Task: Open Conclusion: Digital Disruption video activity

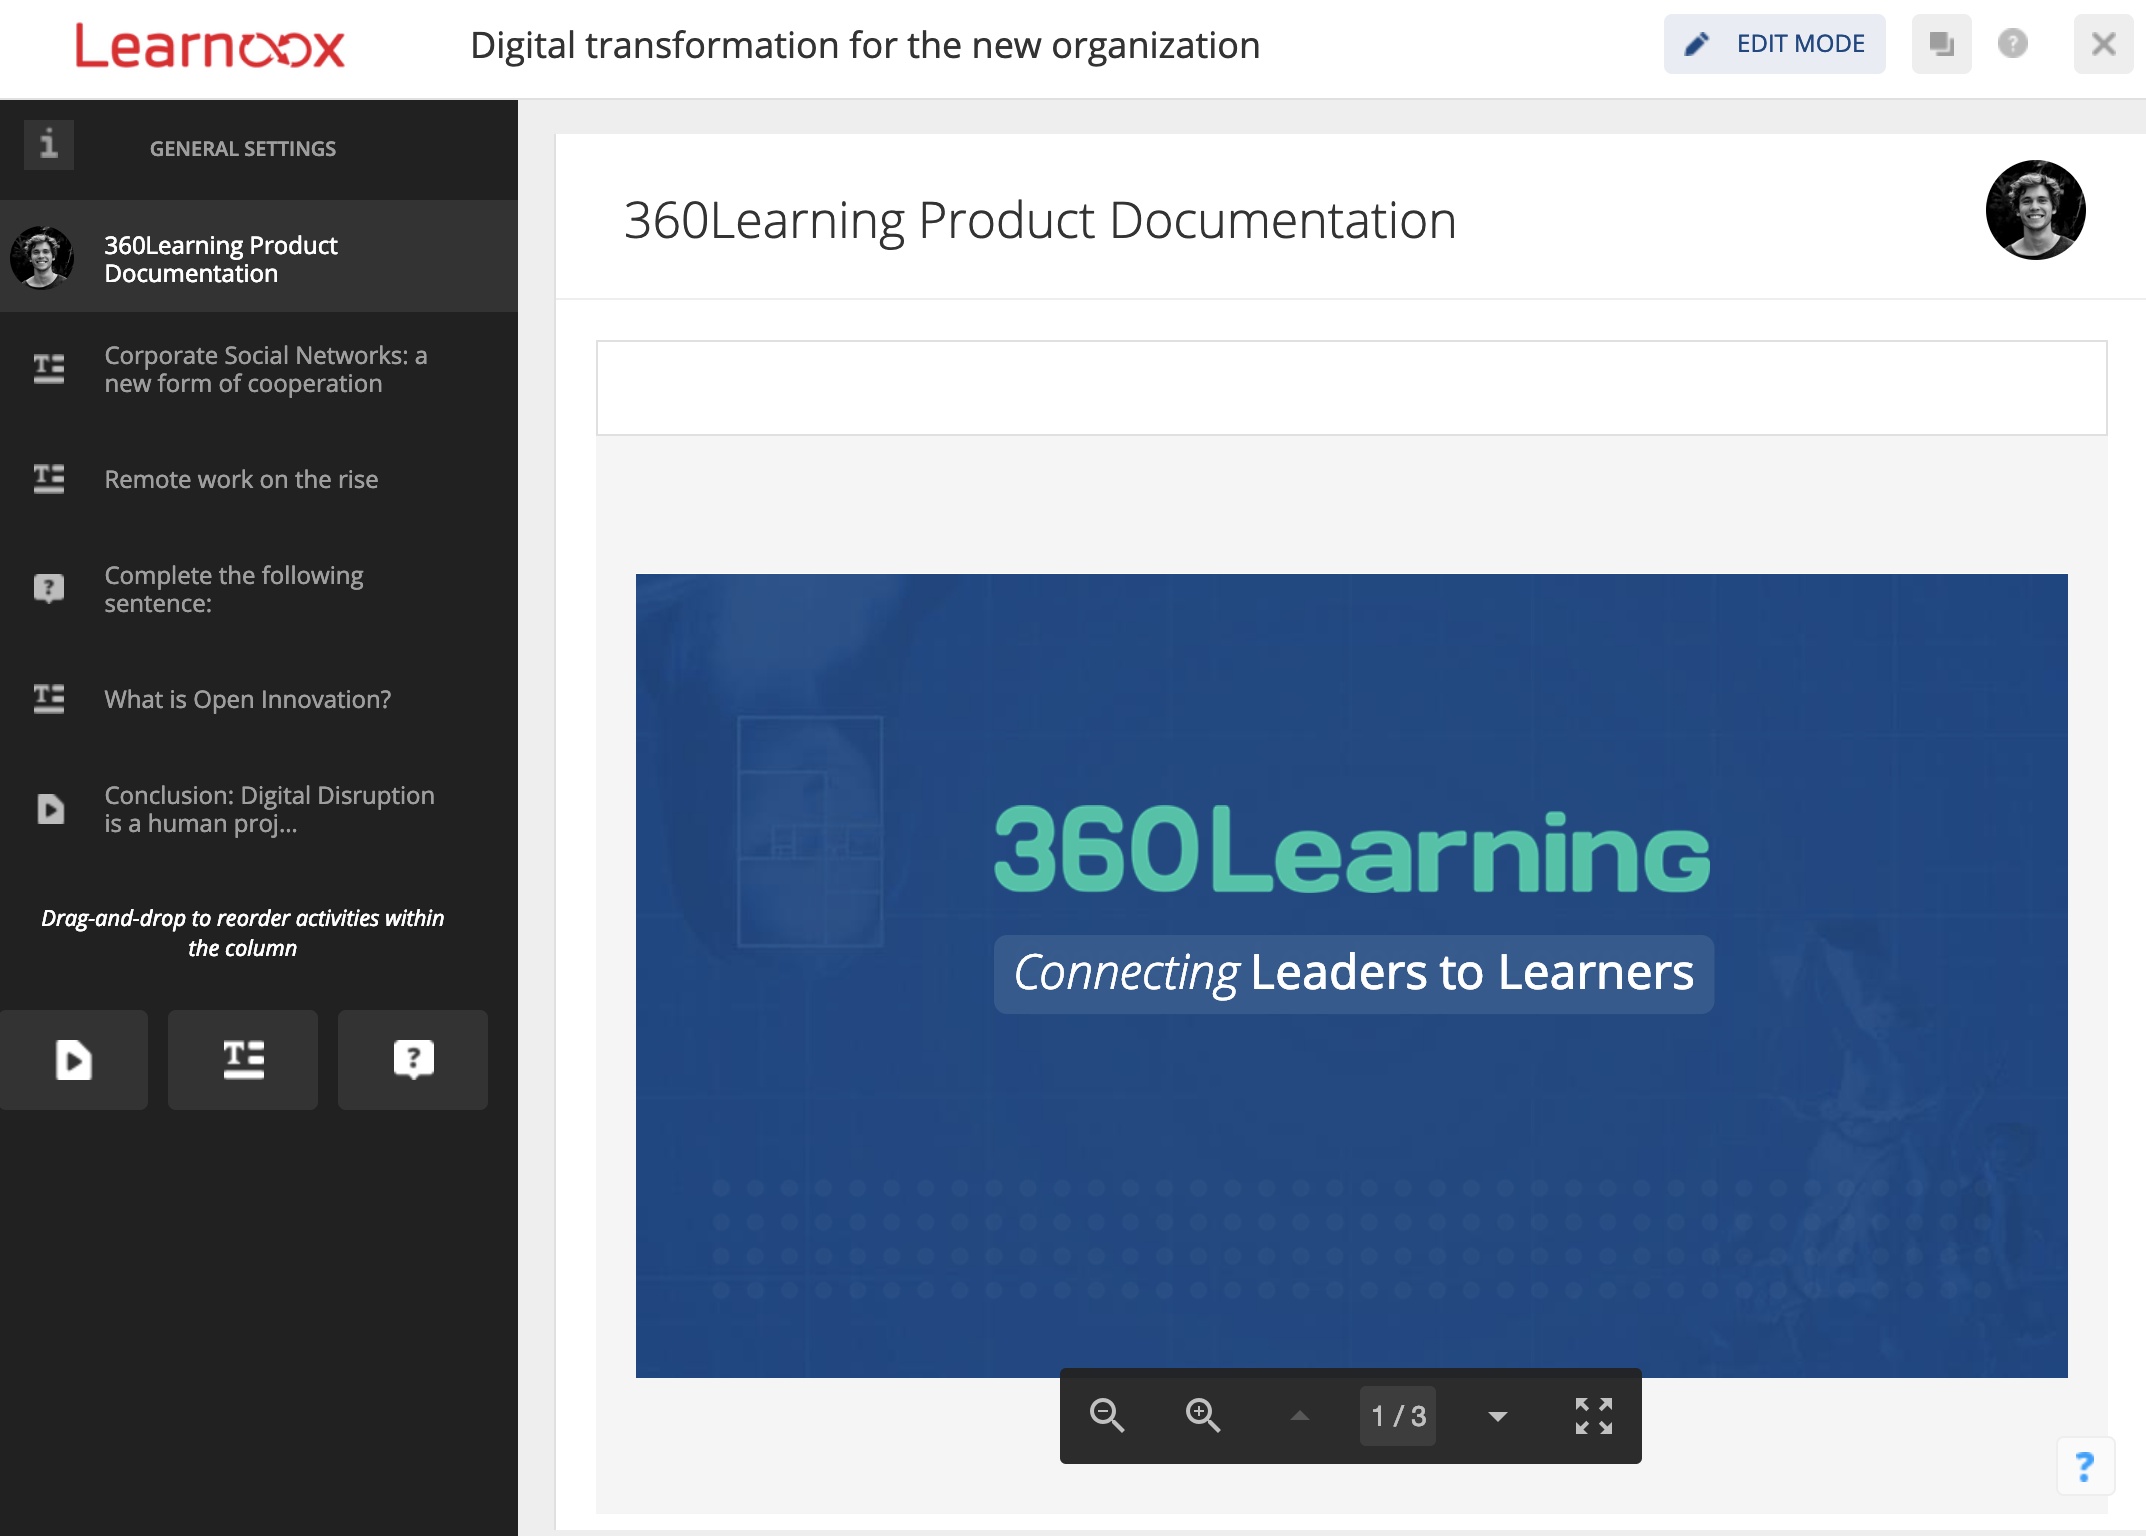Action: point(268,809)
